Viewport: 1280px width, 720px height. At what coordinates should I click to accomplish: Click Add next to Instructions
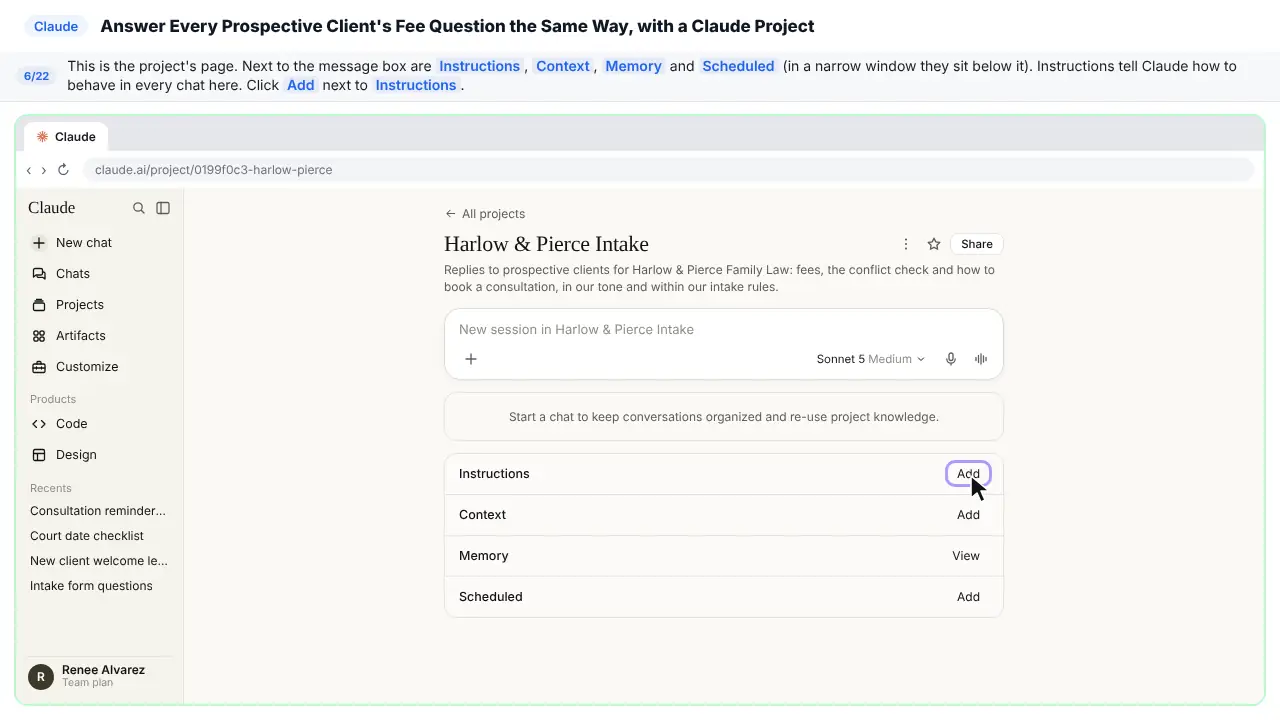tap(968, 474)
